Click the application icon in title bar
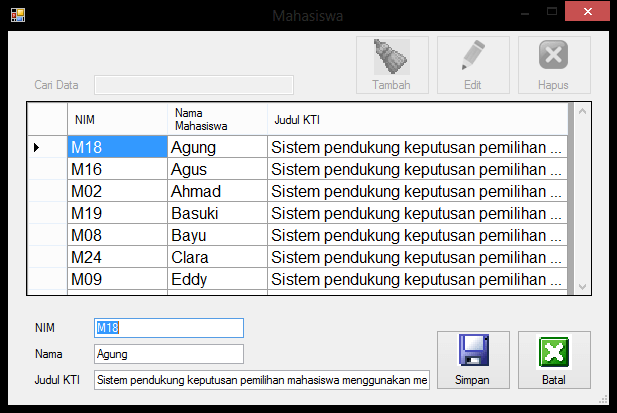The width and height of the screenshot is (617, 413). [x=16, y=15]
